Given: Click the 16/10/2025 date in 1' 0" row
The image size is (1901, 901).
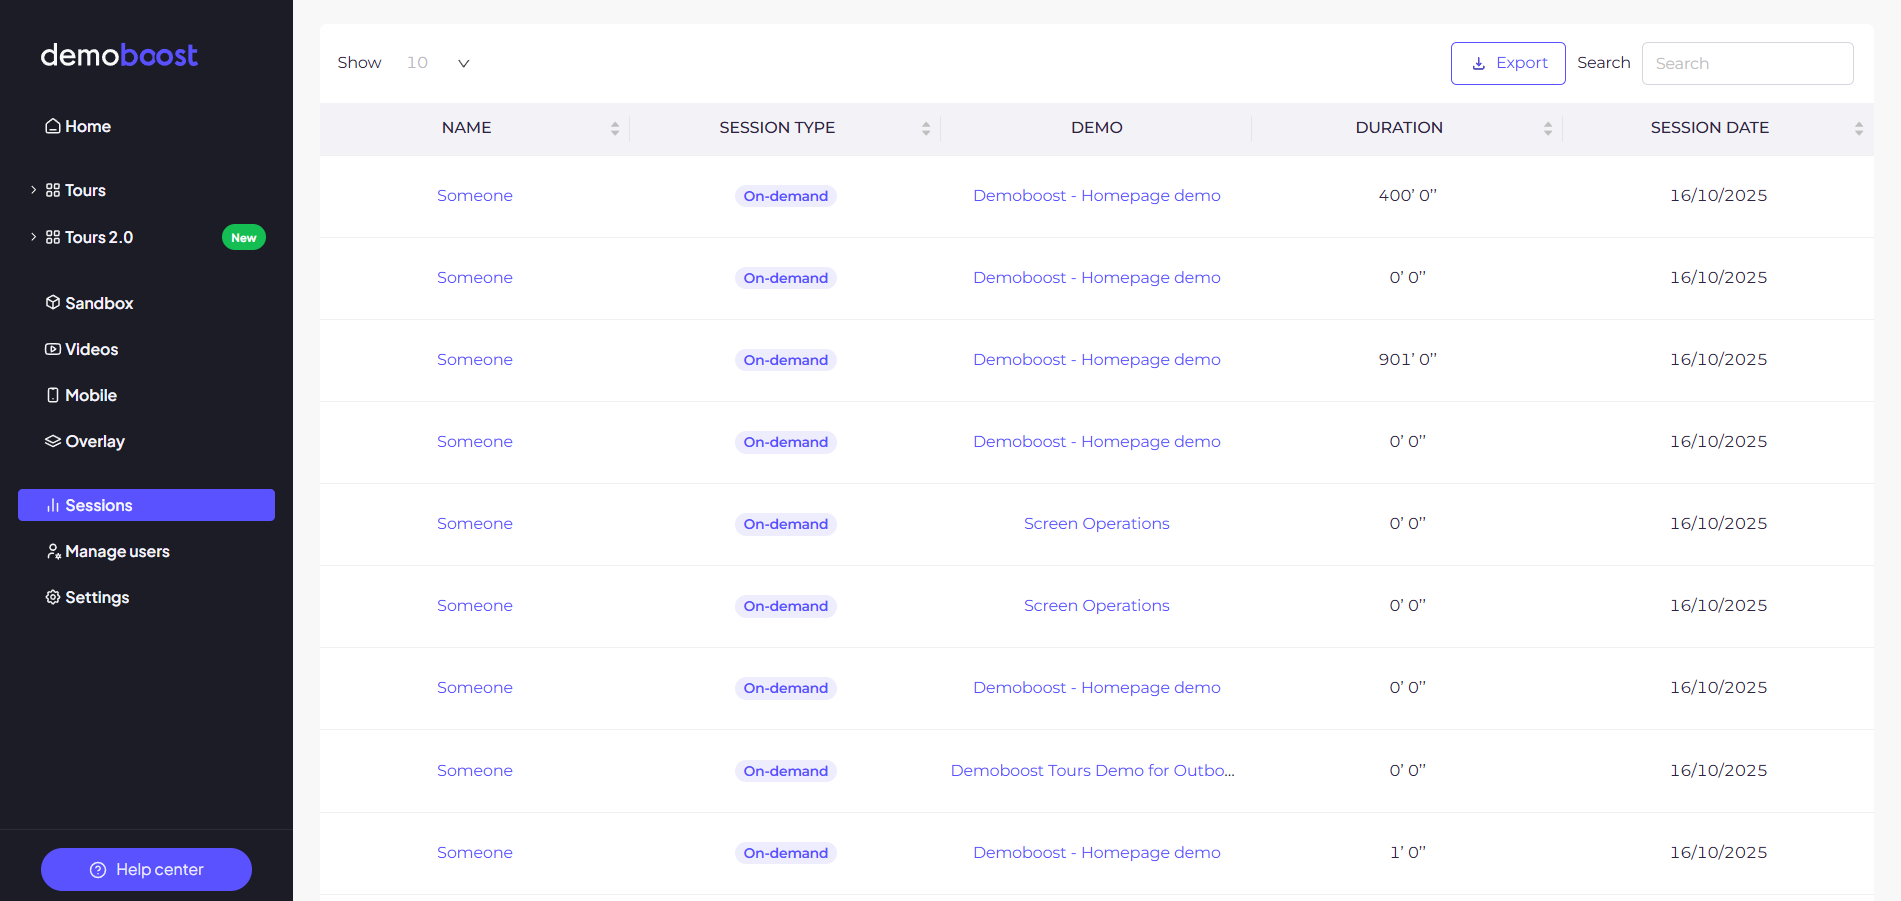Looking at the screenshot, I should click(1718, 852).
